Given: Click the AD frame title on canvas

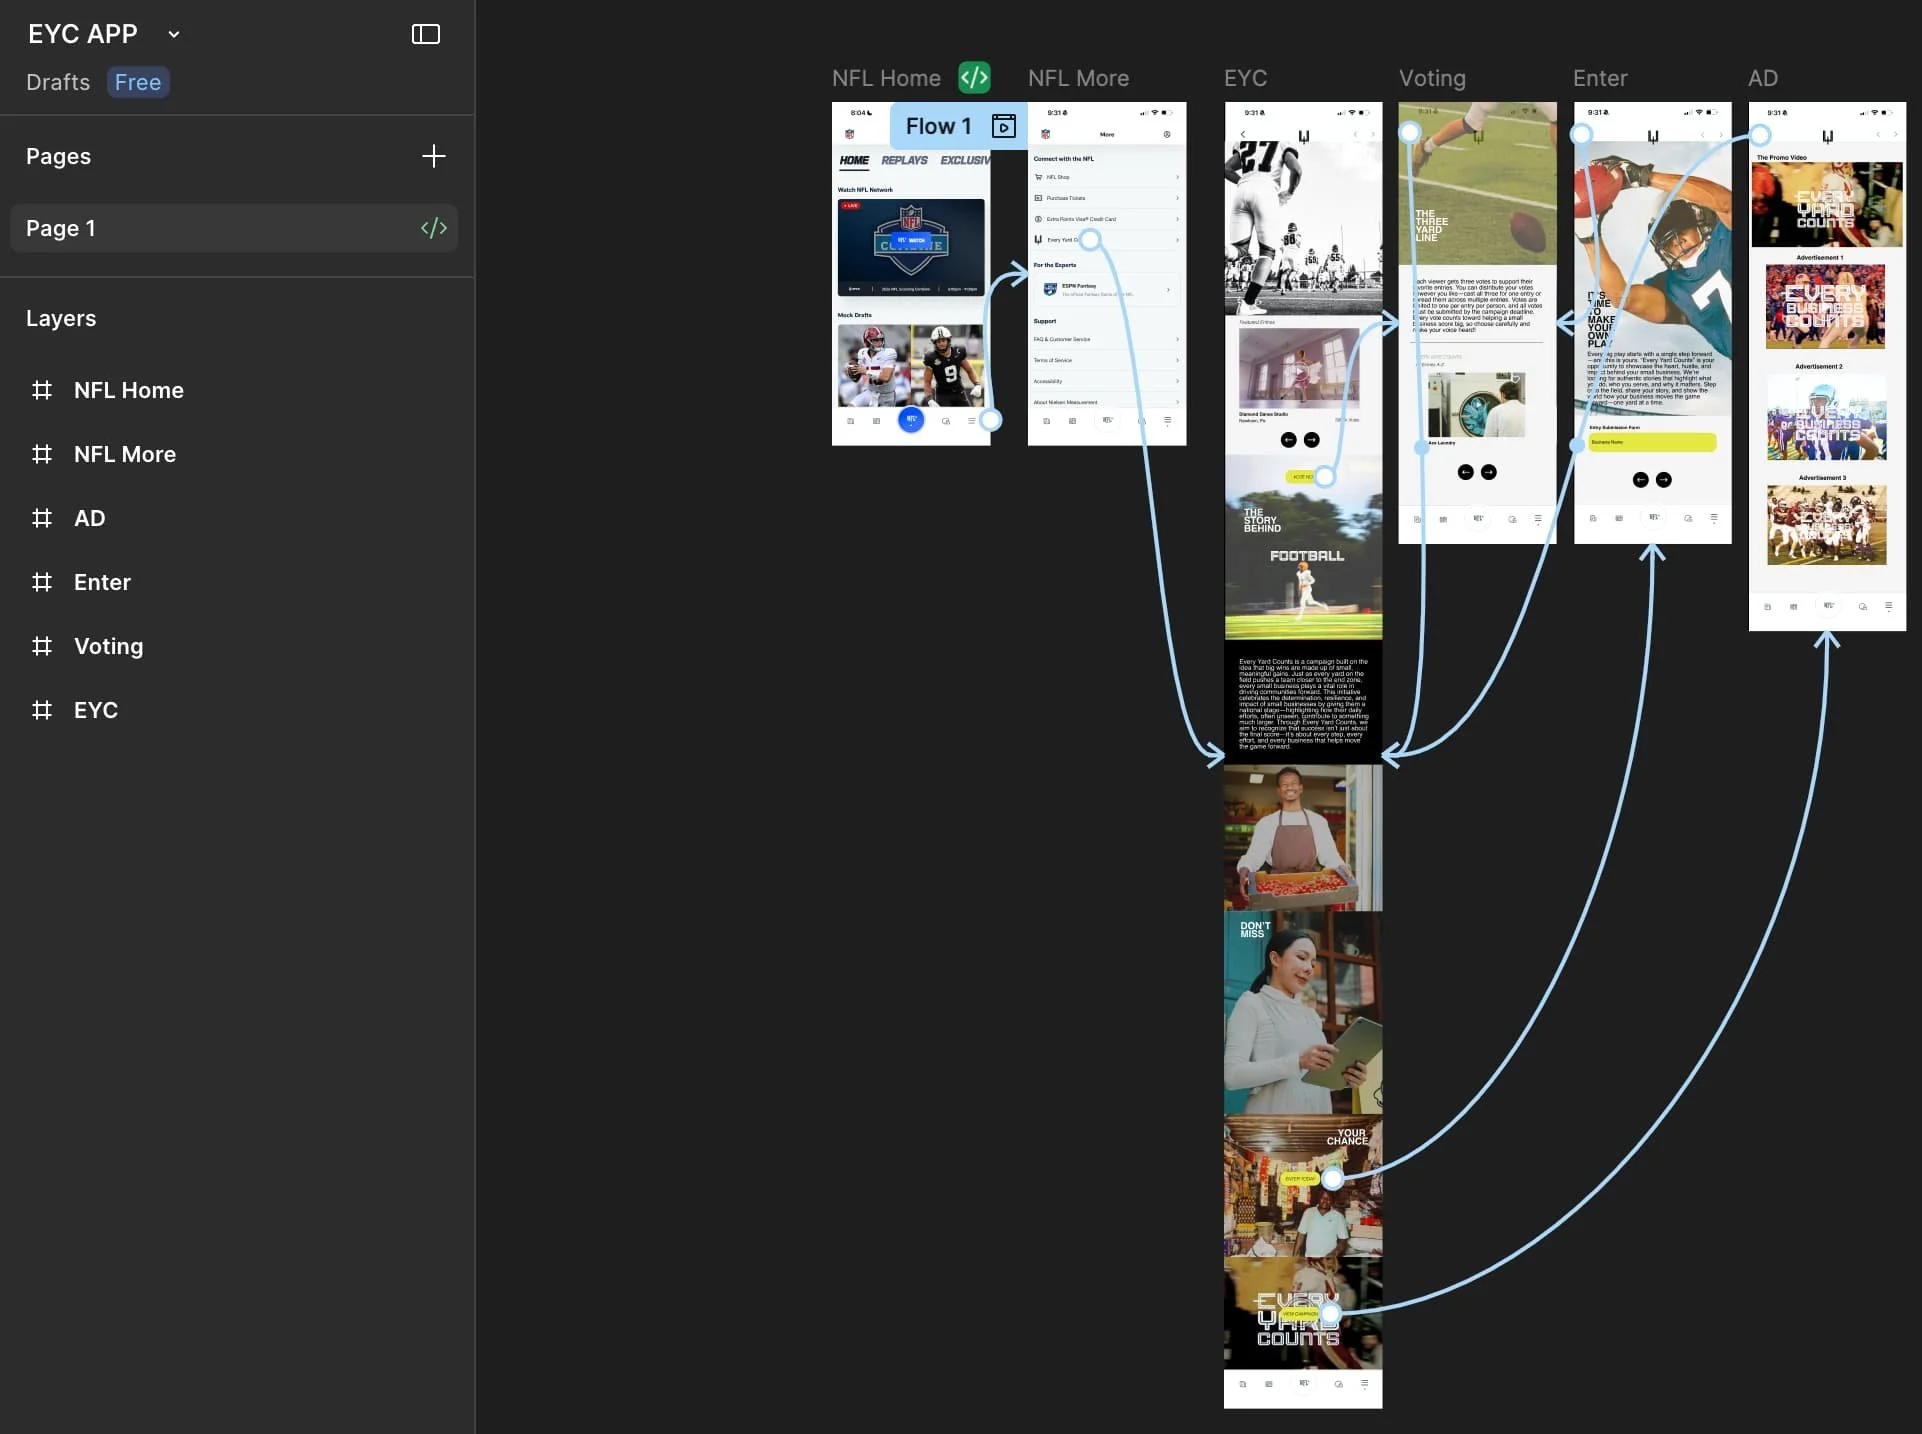Looking at the screenshot, I should (1762, 78).
